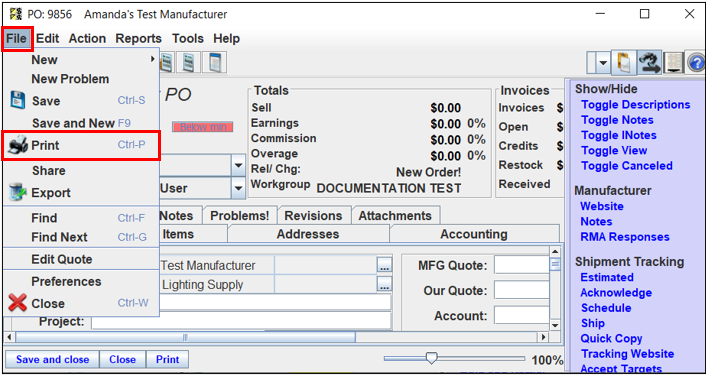Click the horizontal scrollbar thumb
706x377 pixels.
(x=185, y=337)
